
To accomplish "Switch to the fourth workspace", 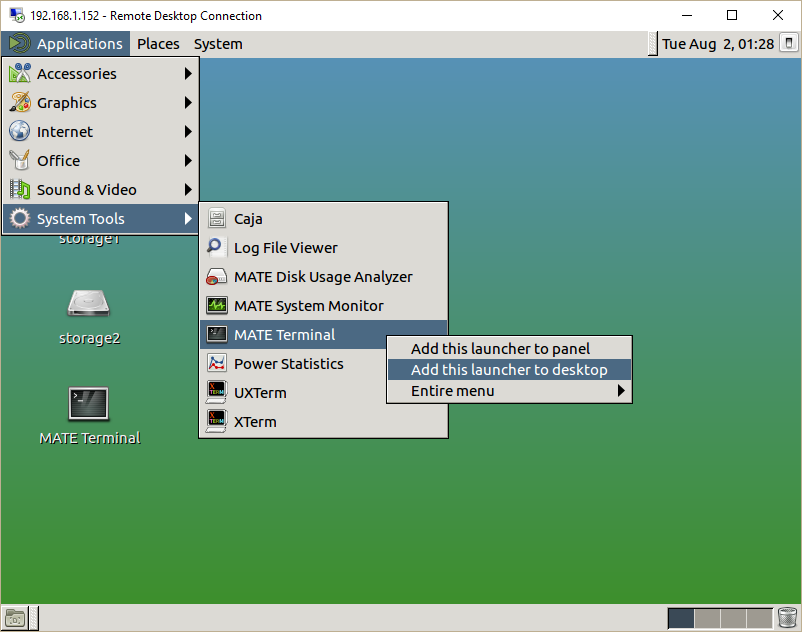I will point(760,618).
